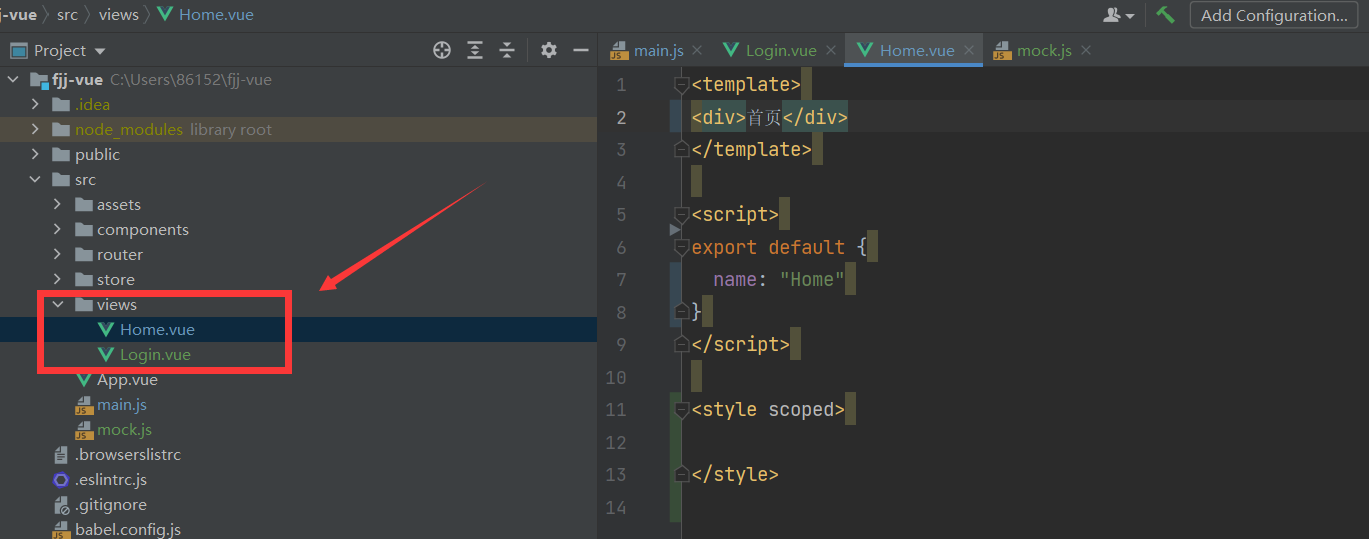Image resolution: width=1369 pixels, height=539 pixels.
Task: Click the Project panel window icon
Action: pos(18,50)
